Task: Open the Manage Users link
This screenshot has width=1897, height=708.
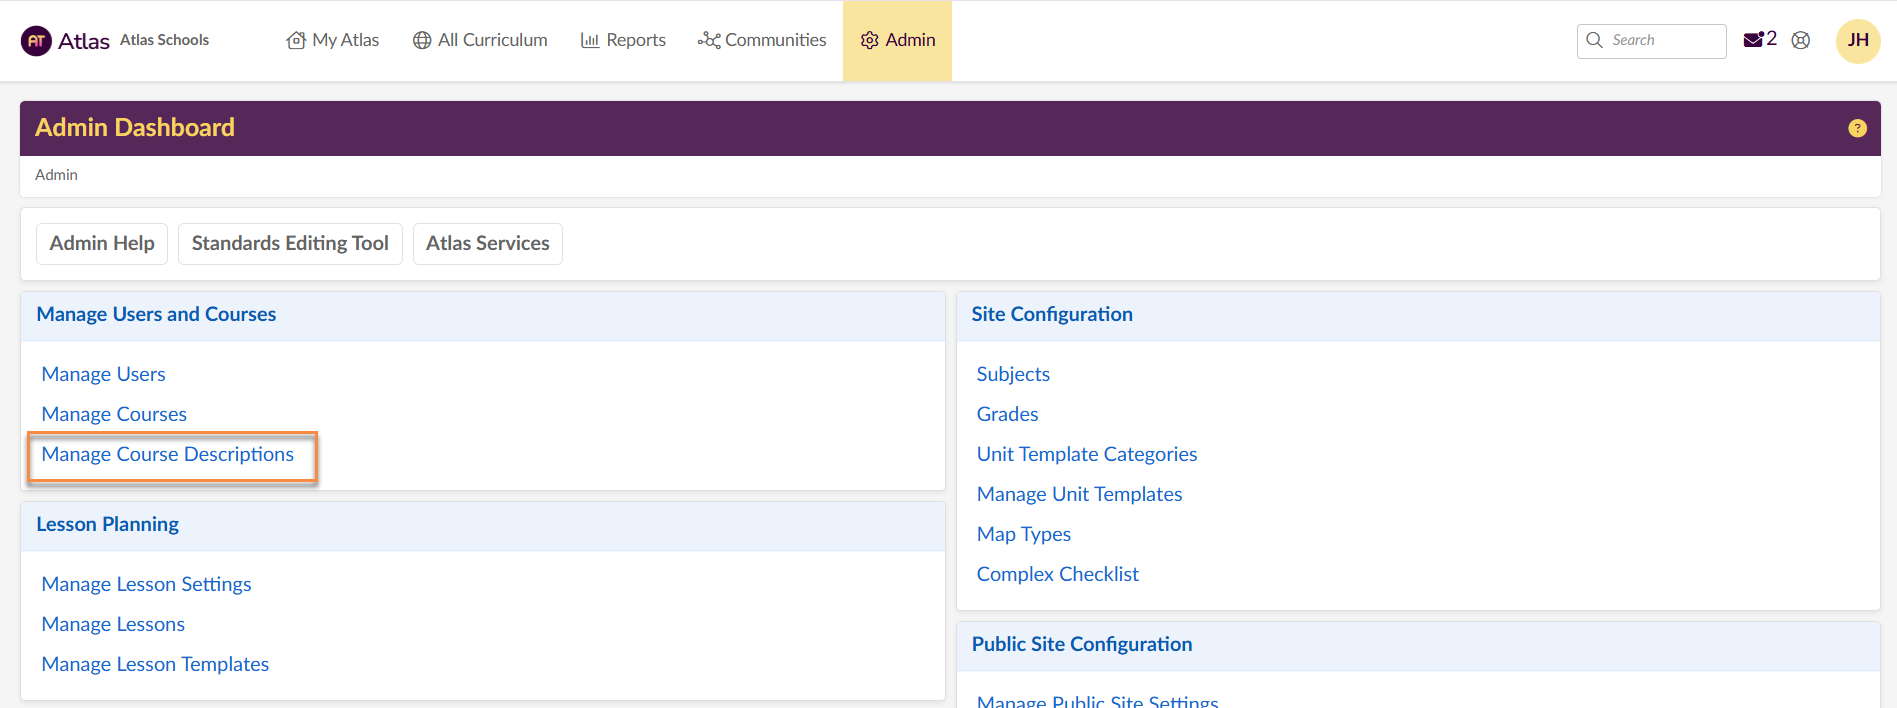Action: pyautogui.click(x=104, y=374)
